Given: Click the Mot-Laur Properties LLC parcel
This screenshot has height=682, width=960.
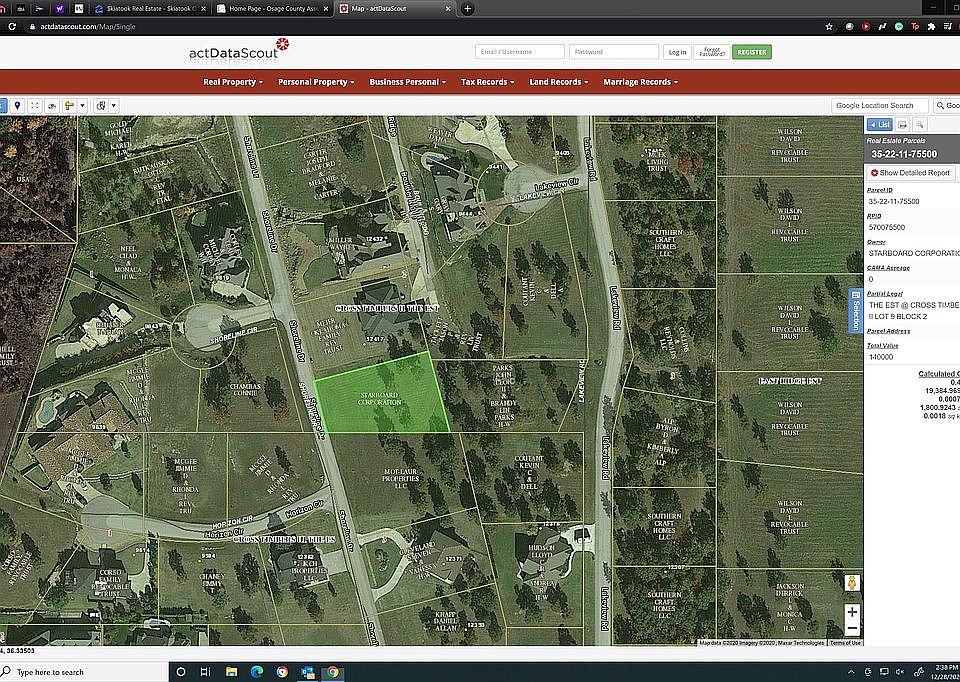Looking at the screenshot, I should point(400,479).
